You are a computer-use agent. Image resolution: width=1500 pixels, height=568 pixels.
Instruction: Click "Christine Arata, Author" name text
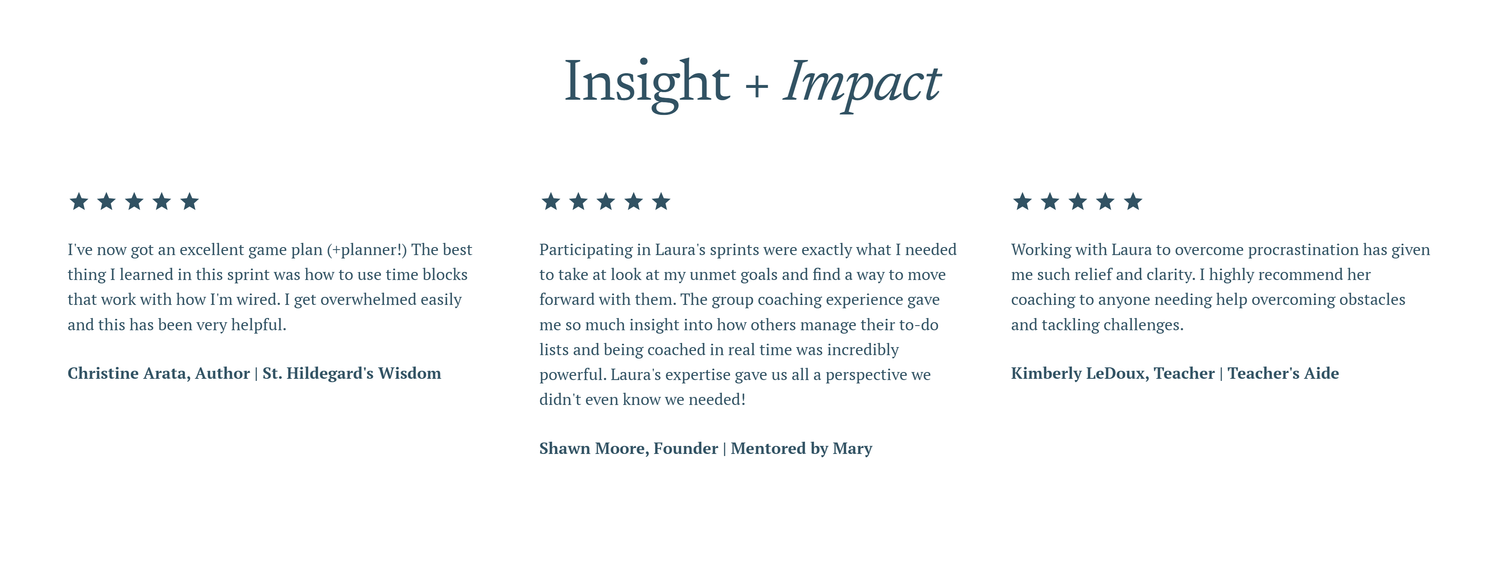(x=159, y=374)
